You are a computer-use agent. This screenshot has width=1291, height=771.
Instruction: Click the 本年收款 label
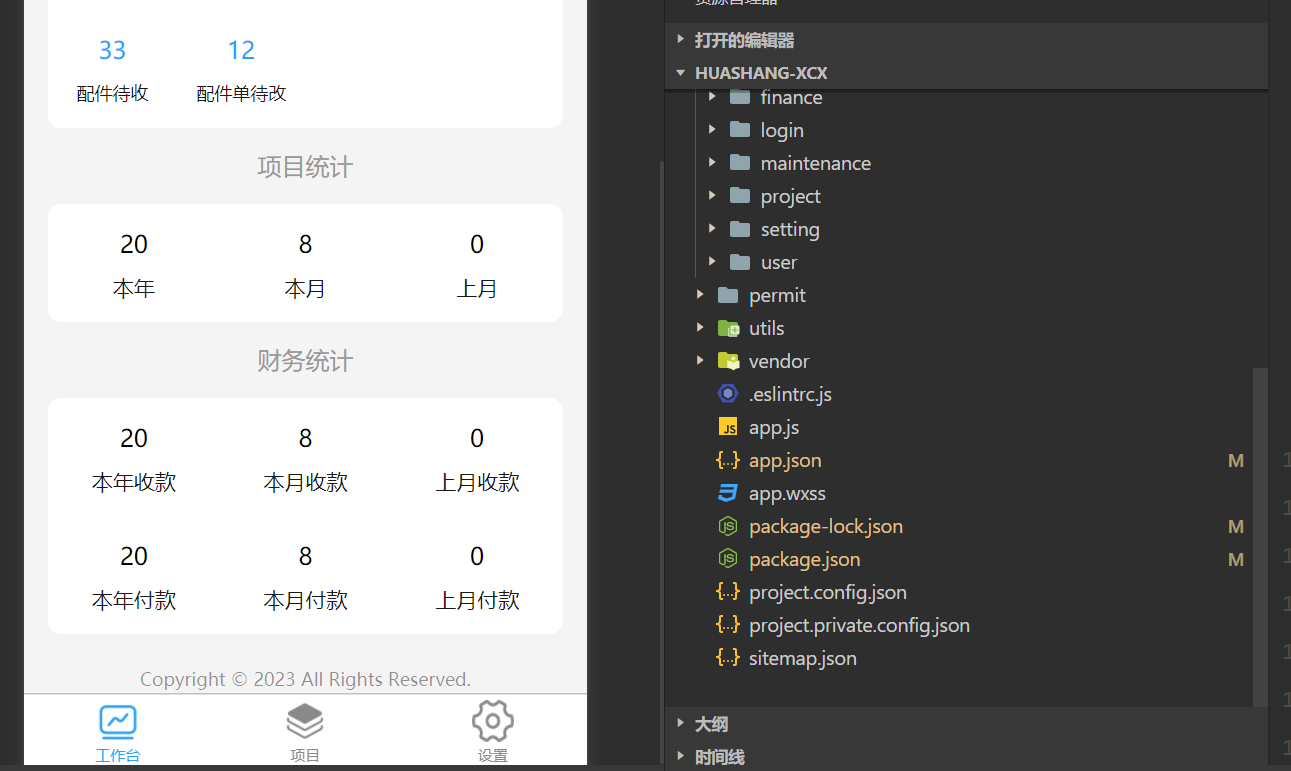(134, 482)
